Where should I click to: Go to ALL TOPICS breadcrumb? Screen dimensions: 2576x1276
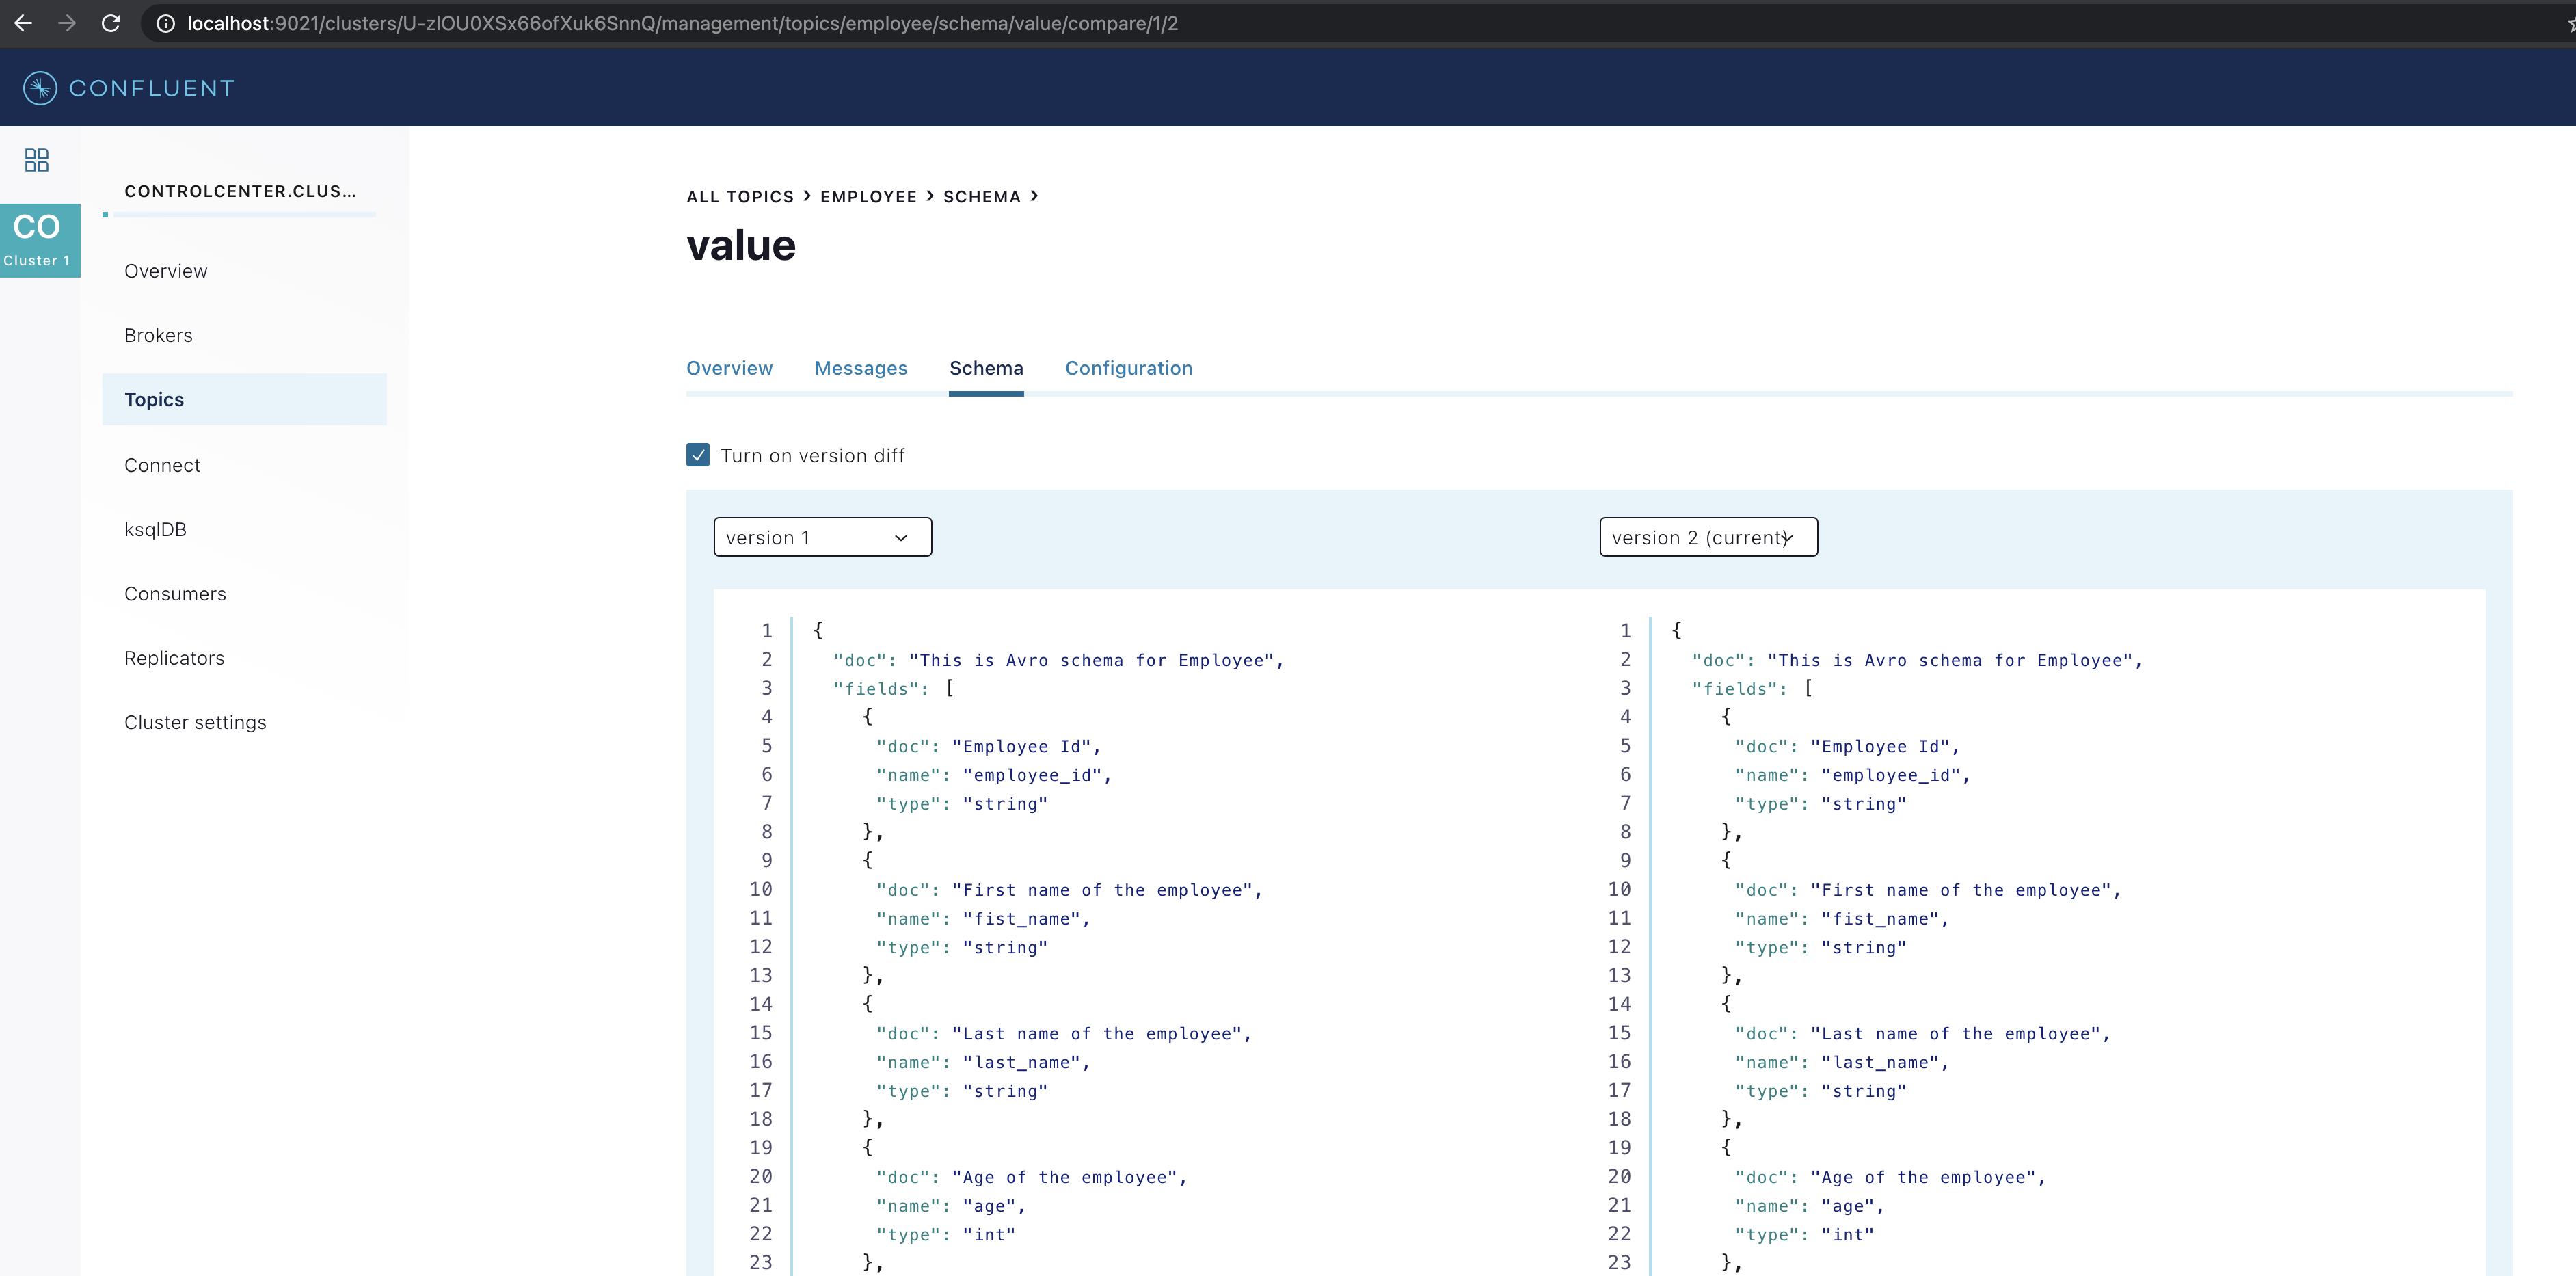740,197
